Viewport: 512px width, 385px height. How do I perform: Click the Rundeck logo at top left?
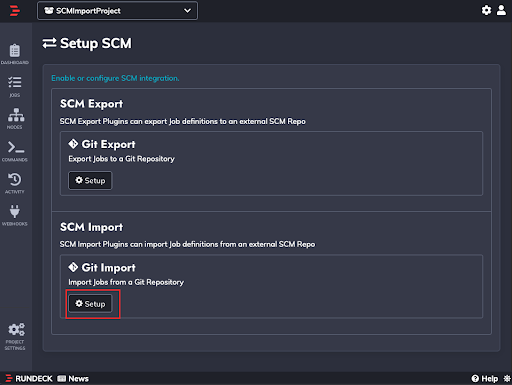14,11
